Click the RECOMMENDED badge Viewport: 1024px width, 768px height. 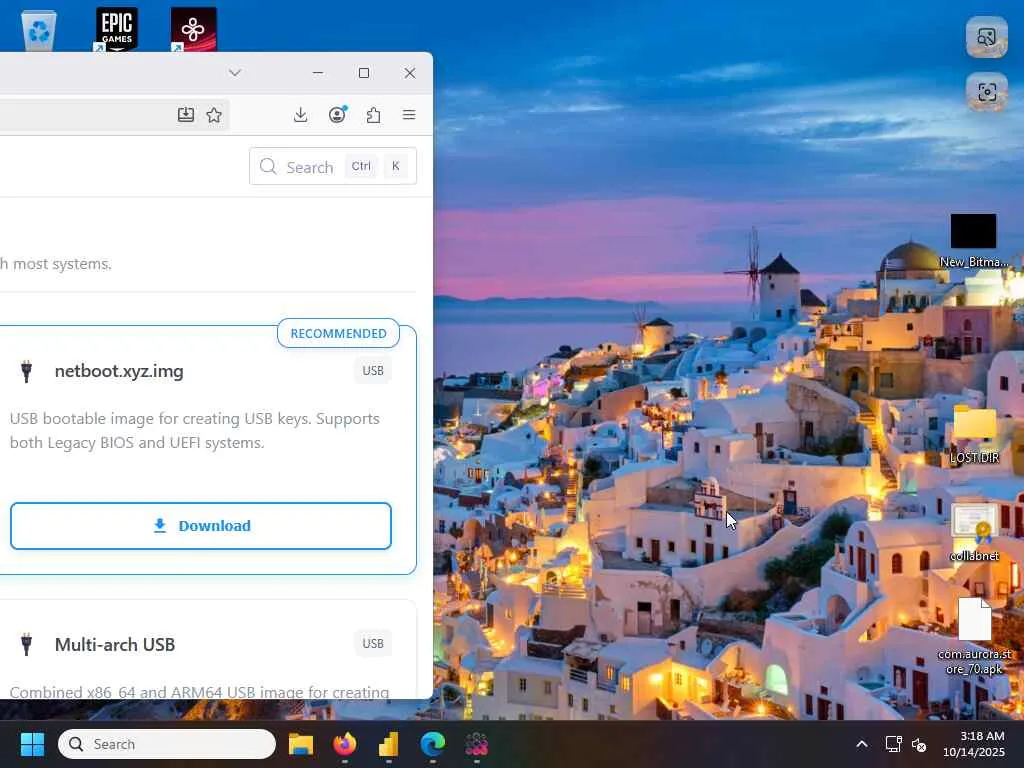click(338, 333)
